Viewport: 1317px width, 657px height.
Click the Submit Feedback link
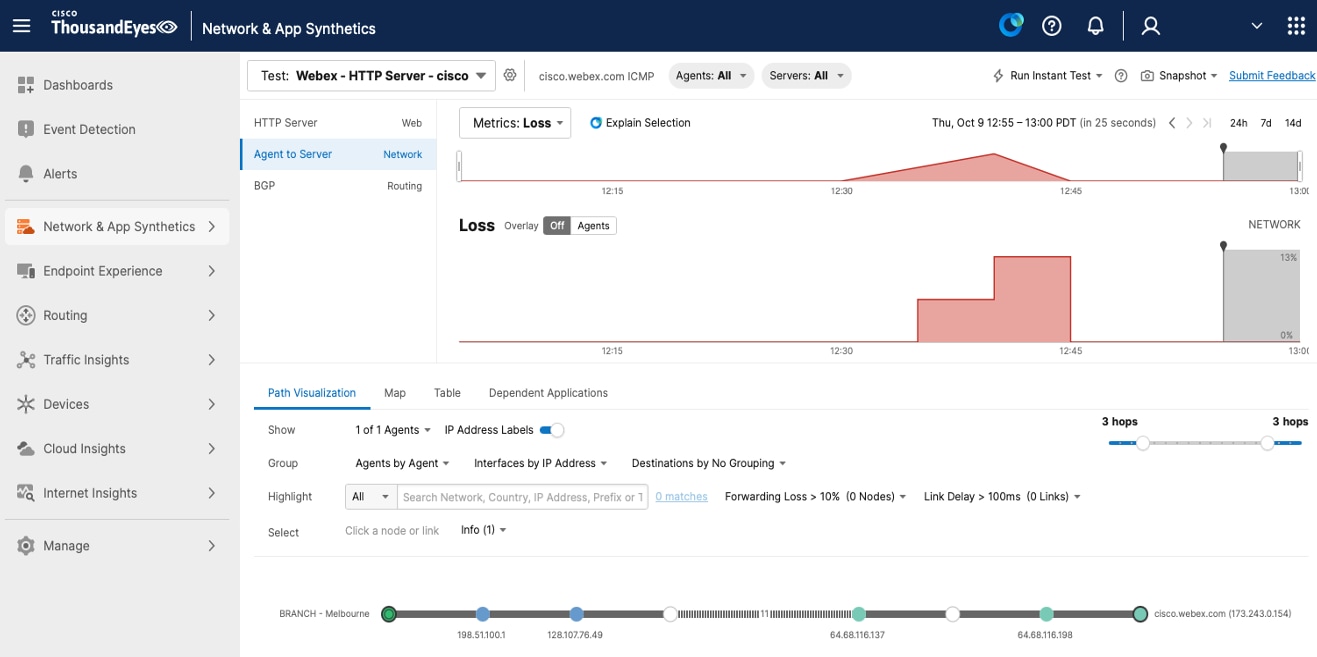[1272, 76]
